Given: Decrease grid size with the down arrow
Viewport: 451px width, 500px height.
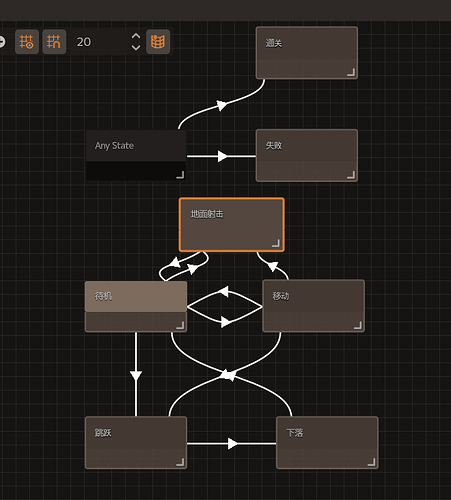Looking at the screenshot, I should 136,47.
